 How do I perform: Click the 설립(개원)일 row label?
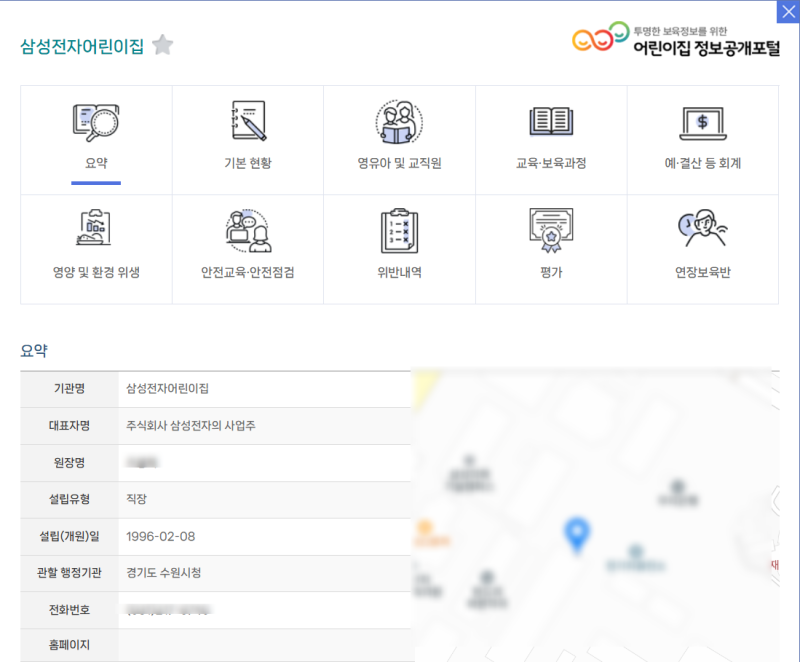click(x=69, y=537)
